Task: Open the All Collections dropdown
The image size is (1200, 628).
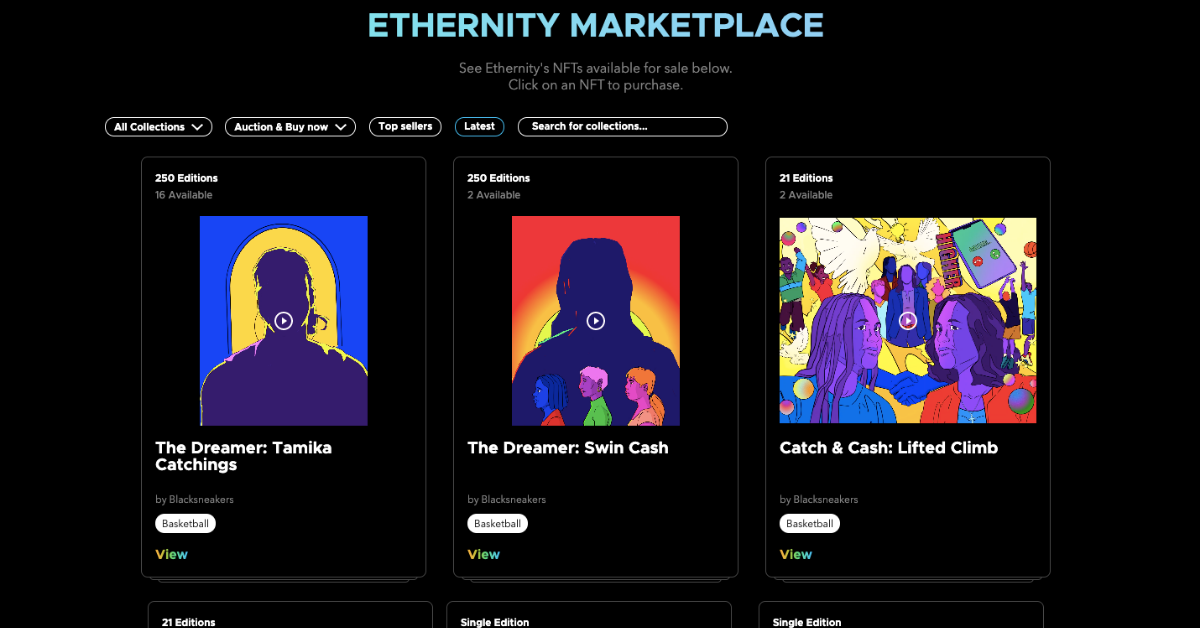Action: (x=158, y=126)
